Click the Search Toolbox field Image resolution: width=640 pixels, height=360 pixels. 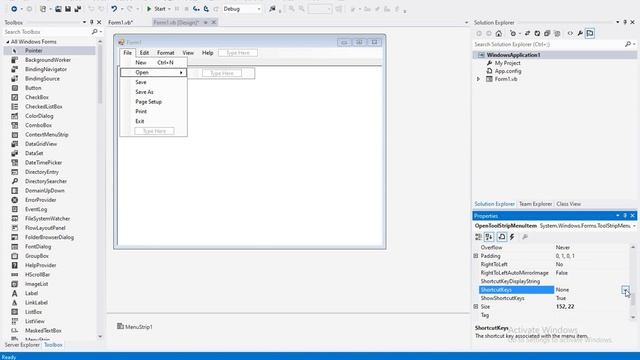pyautogui.click(x=47, y=32)
